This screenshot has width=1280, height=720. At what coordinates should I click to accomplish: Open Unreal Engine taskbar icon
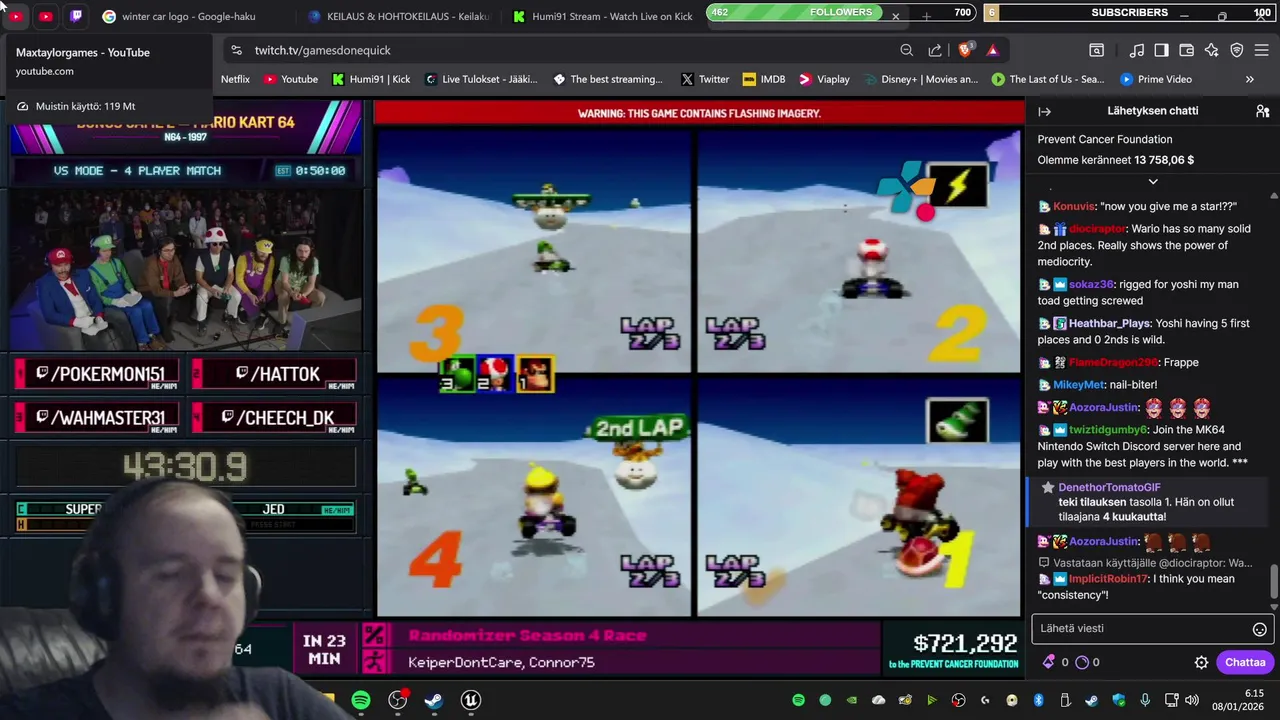click(470, 700)
